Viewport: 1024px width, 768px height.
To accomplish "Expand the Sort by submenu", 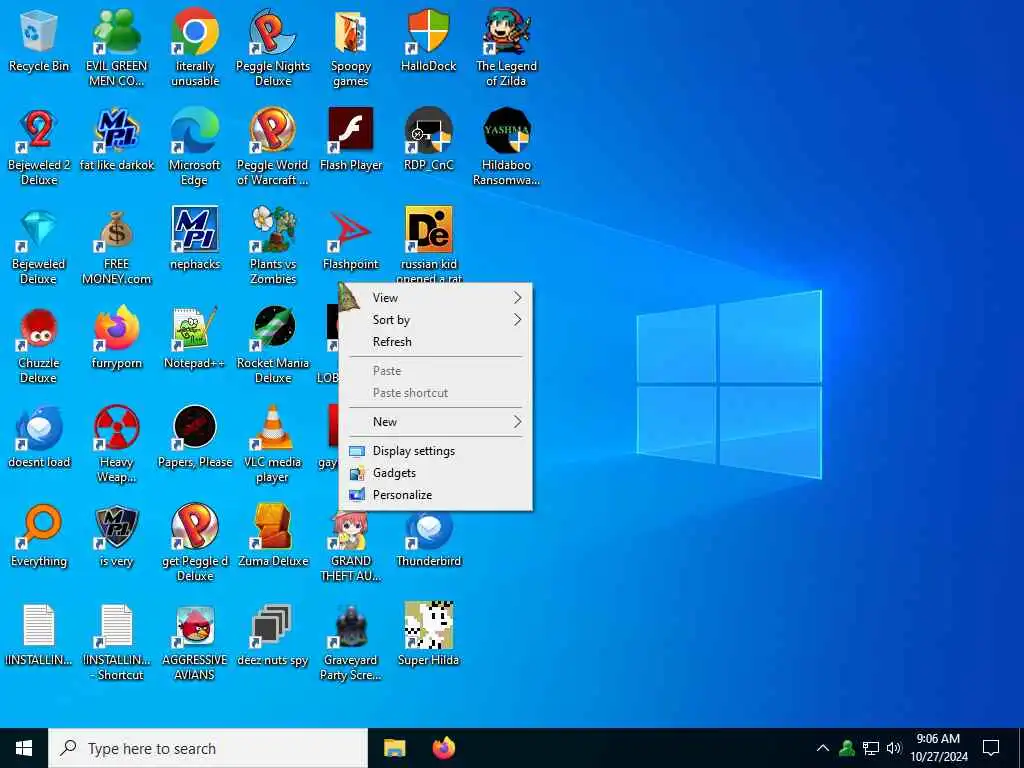I will 436,320.
